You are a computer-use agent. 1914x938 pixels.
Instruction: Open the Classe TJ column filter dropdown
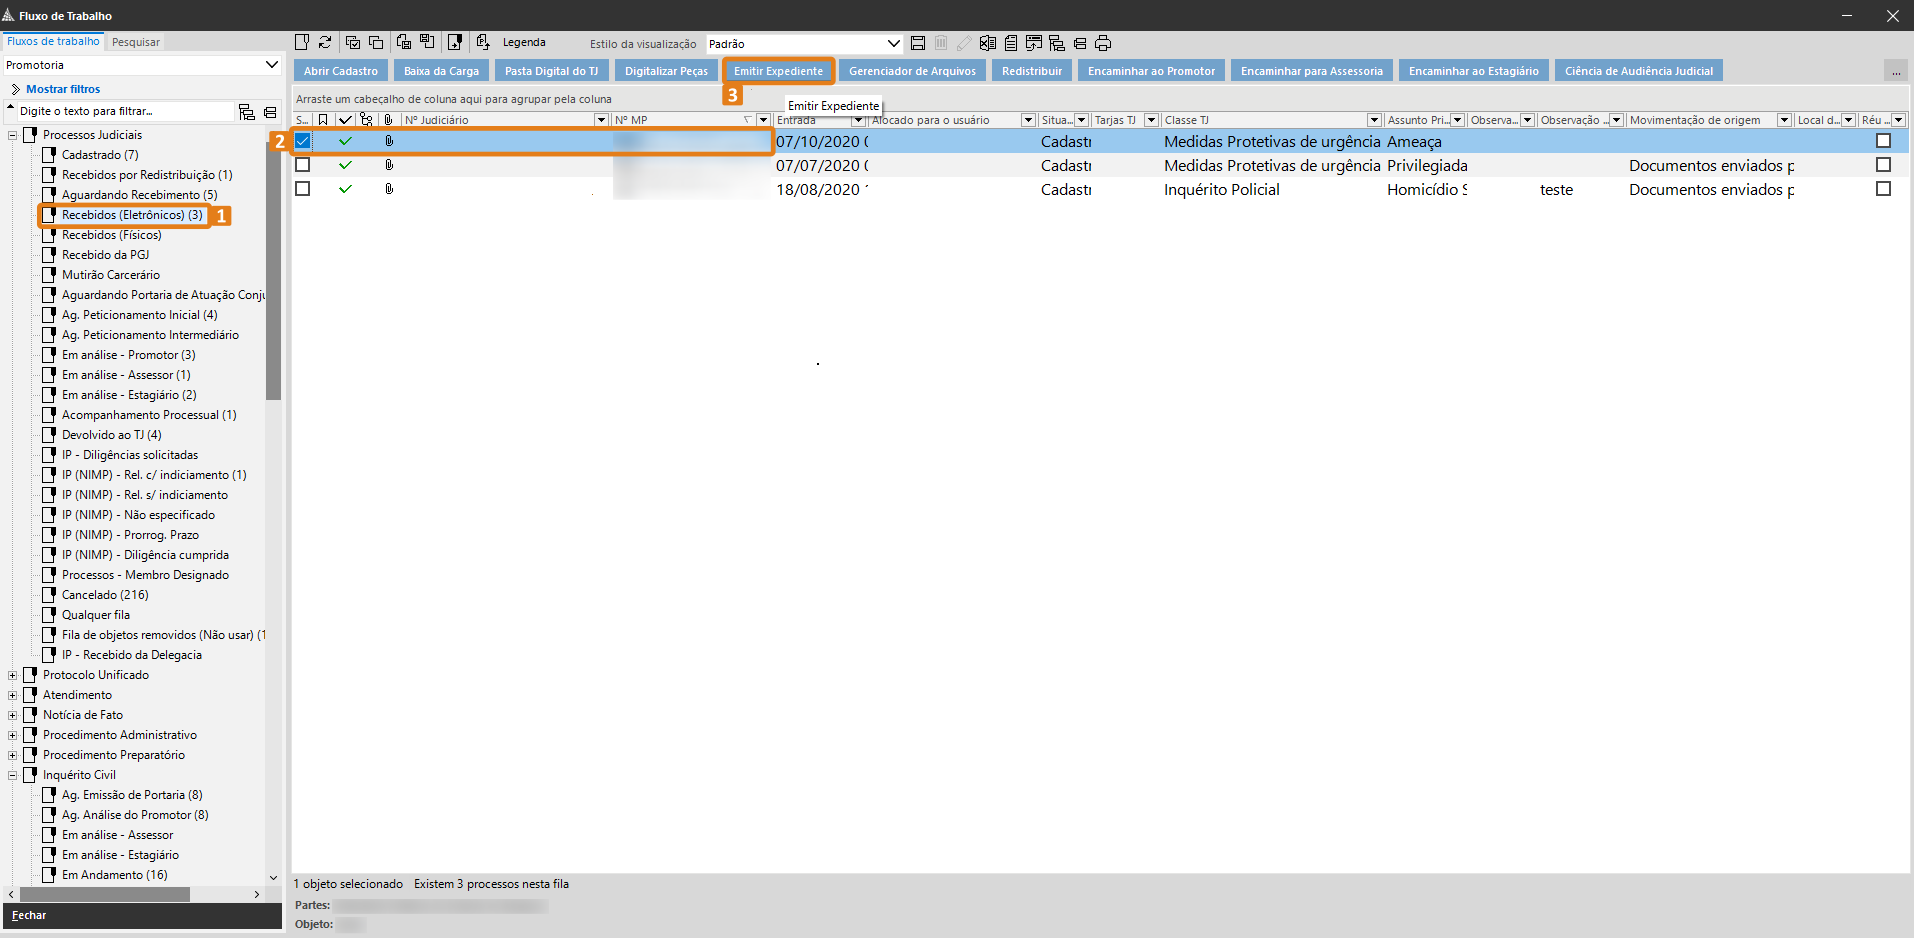[1374, 120]
